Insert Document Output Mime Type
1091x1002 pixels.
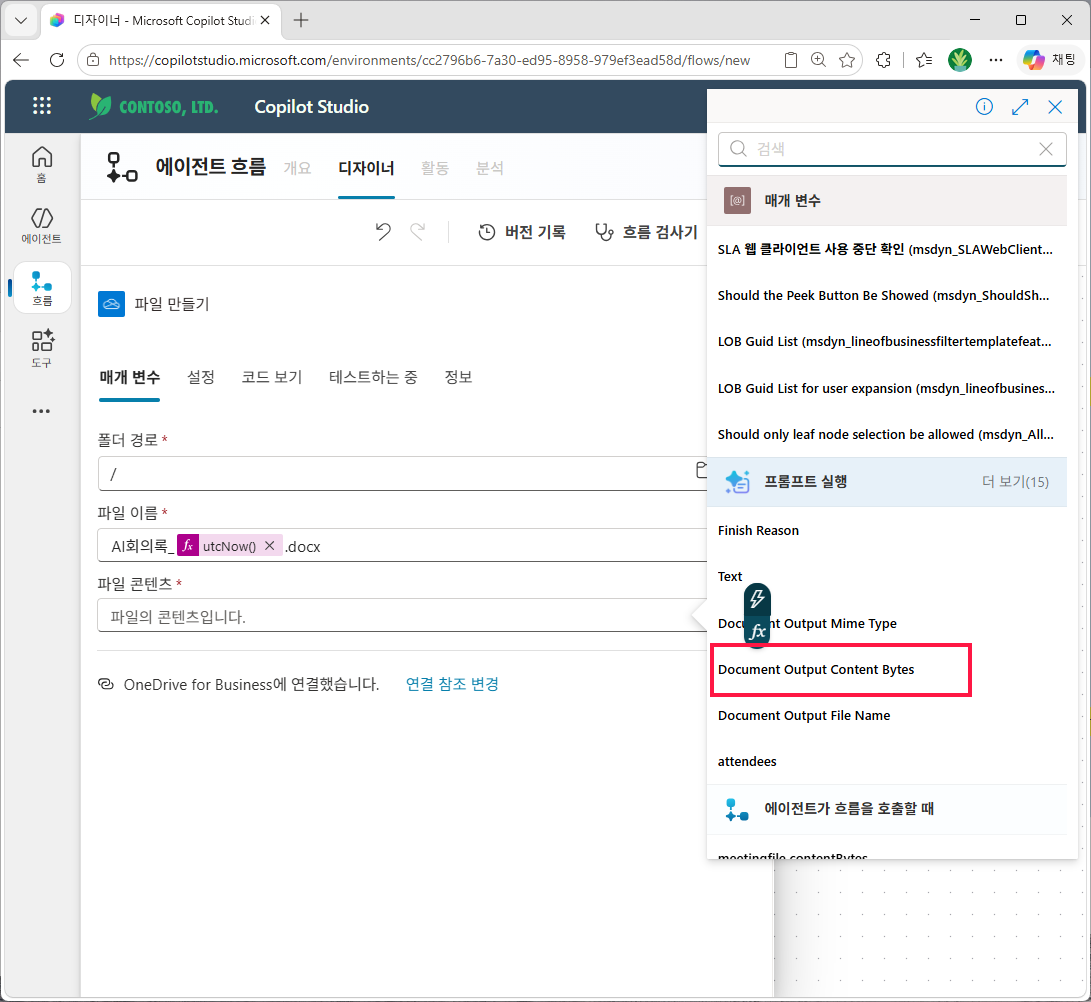pos(807,623)
